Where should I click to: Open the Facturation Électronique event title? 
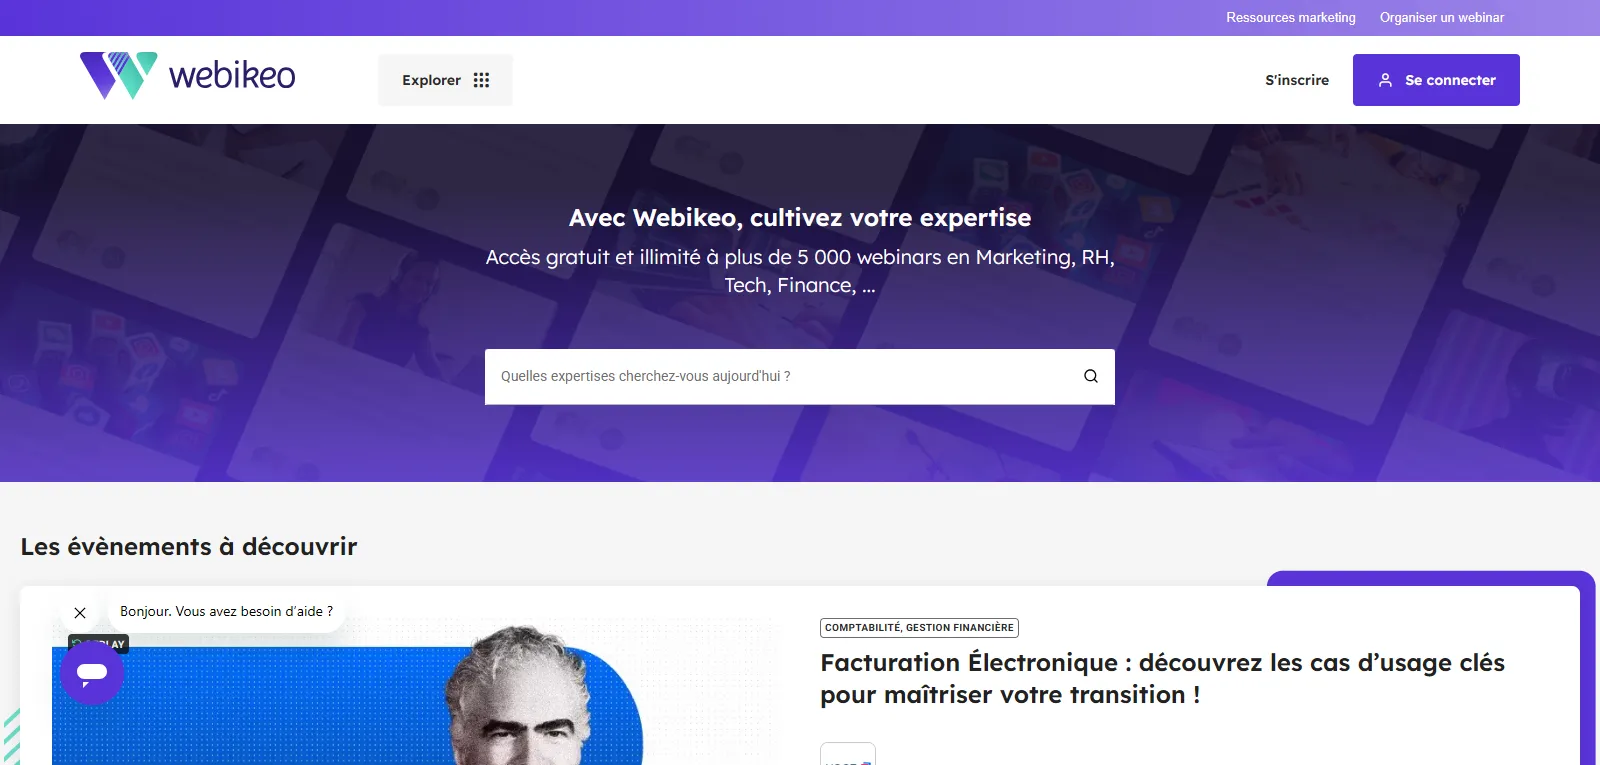pos(1162,678)
